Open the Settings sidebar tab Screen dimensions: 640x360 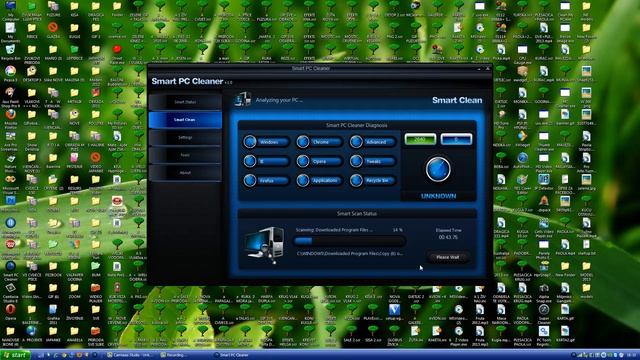tap(185, 138)
